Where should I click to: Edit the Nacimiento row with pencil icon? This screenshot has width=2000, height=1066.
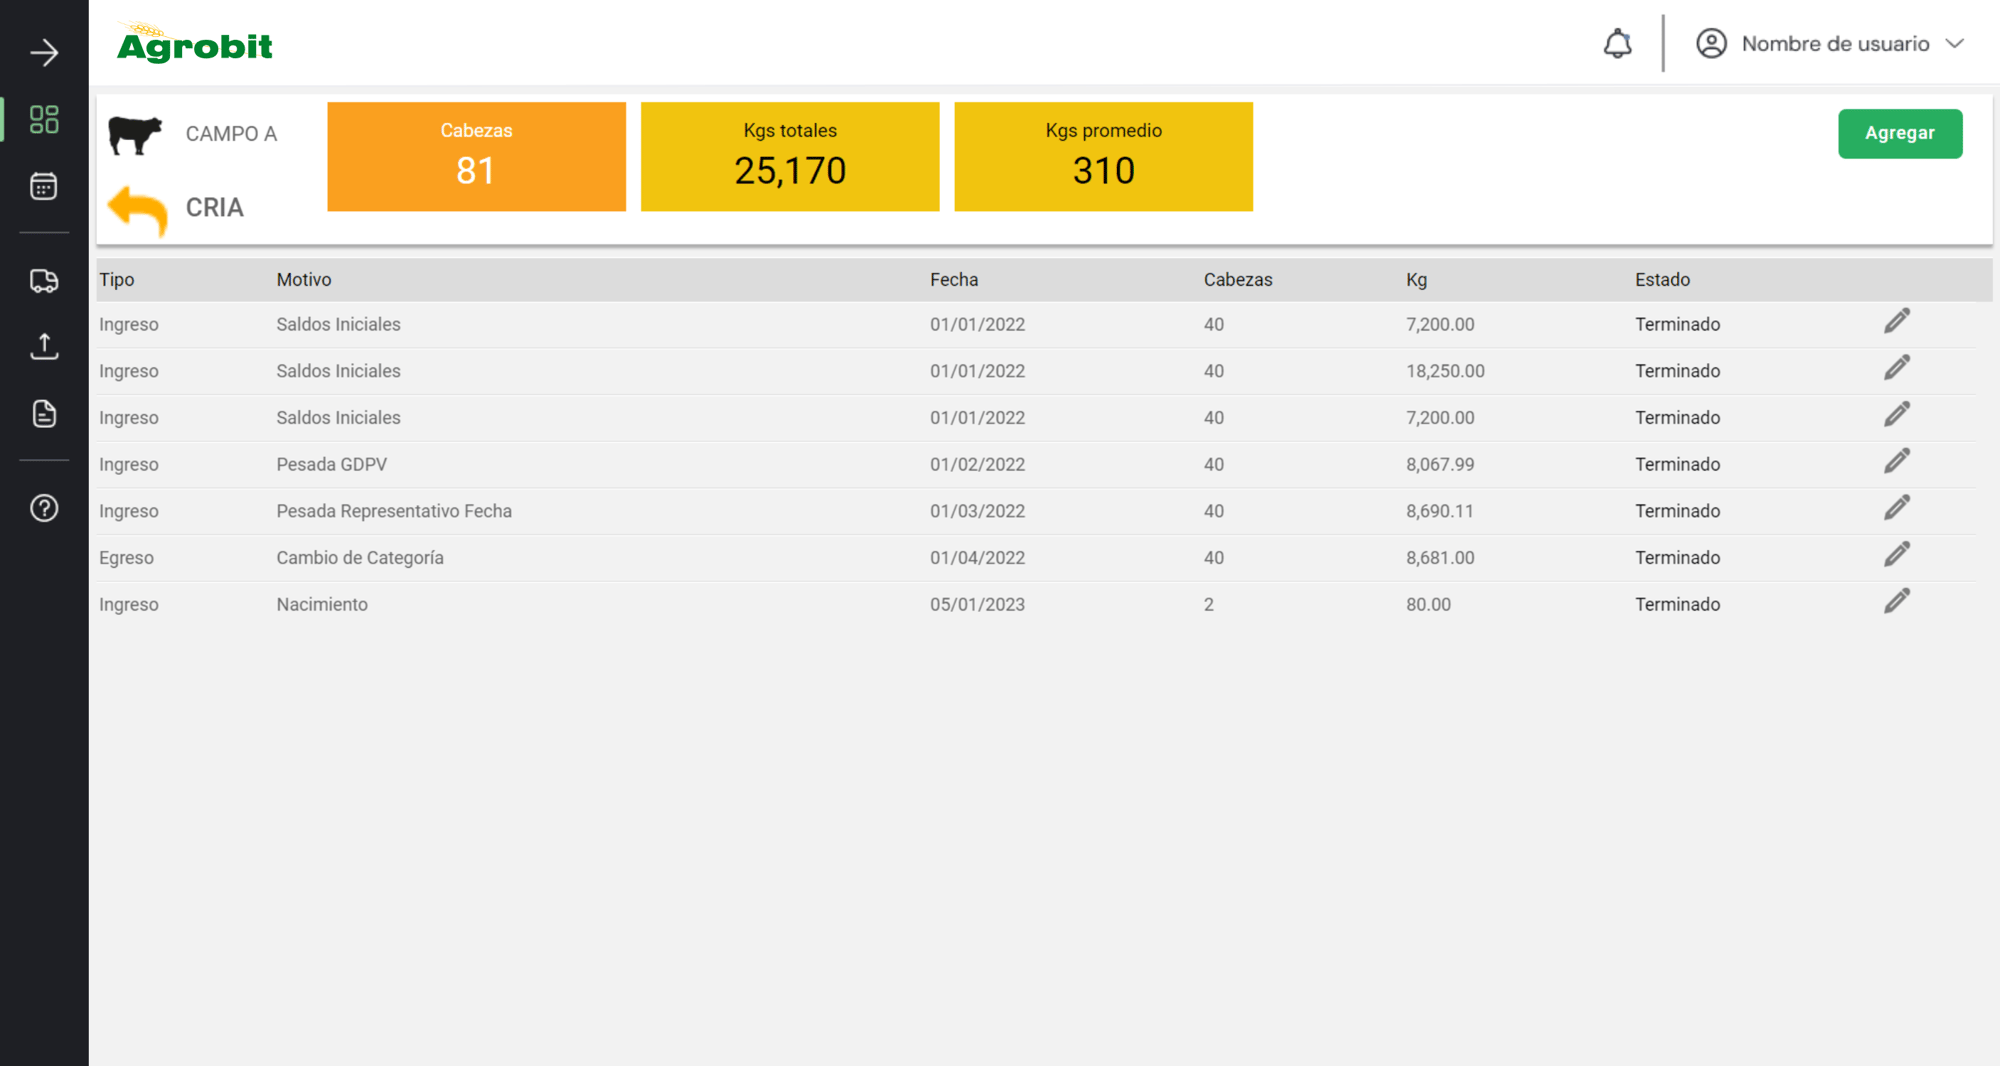coord(1896,602)
